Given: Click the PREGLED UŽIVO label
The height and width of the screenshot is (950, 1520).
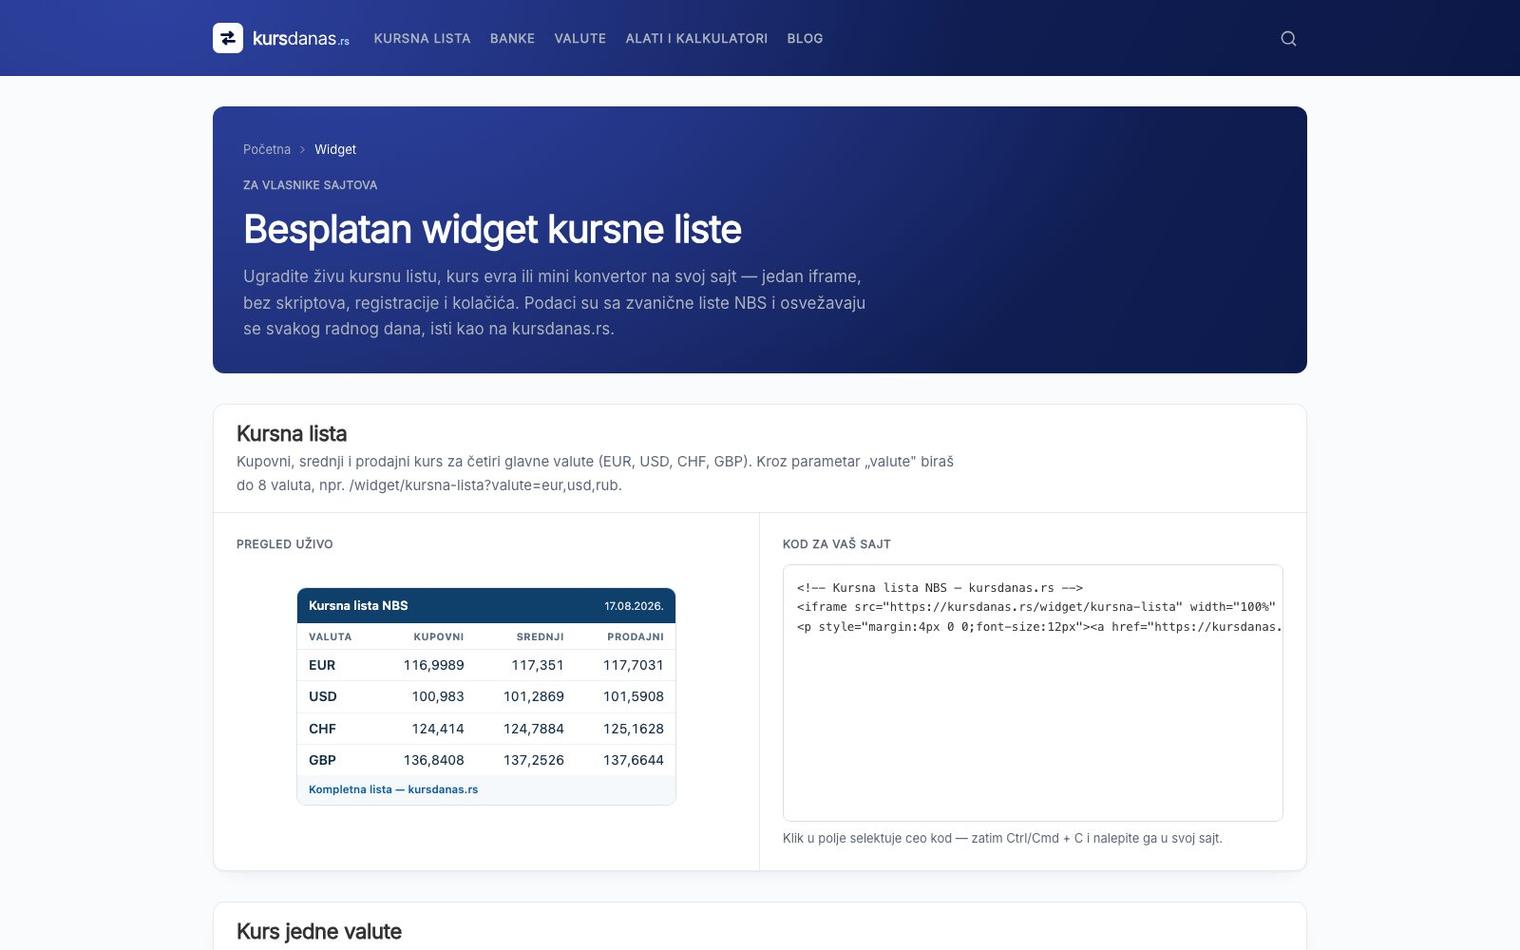Looking at the screenshot, I should 285,544.
